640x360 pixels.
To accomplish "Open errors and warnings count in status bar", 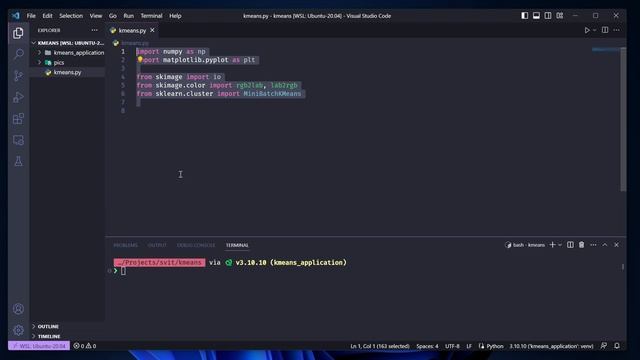I will click(x=84, y=346).
